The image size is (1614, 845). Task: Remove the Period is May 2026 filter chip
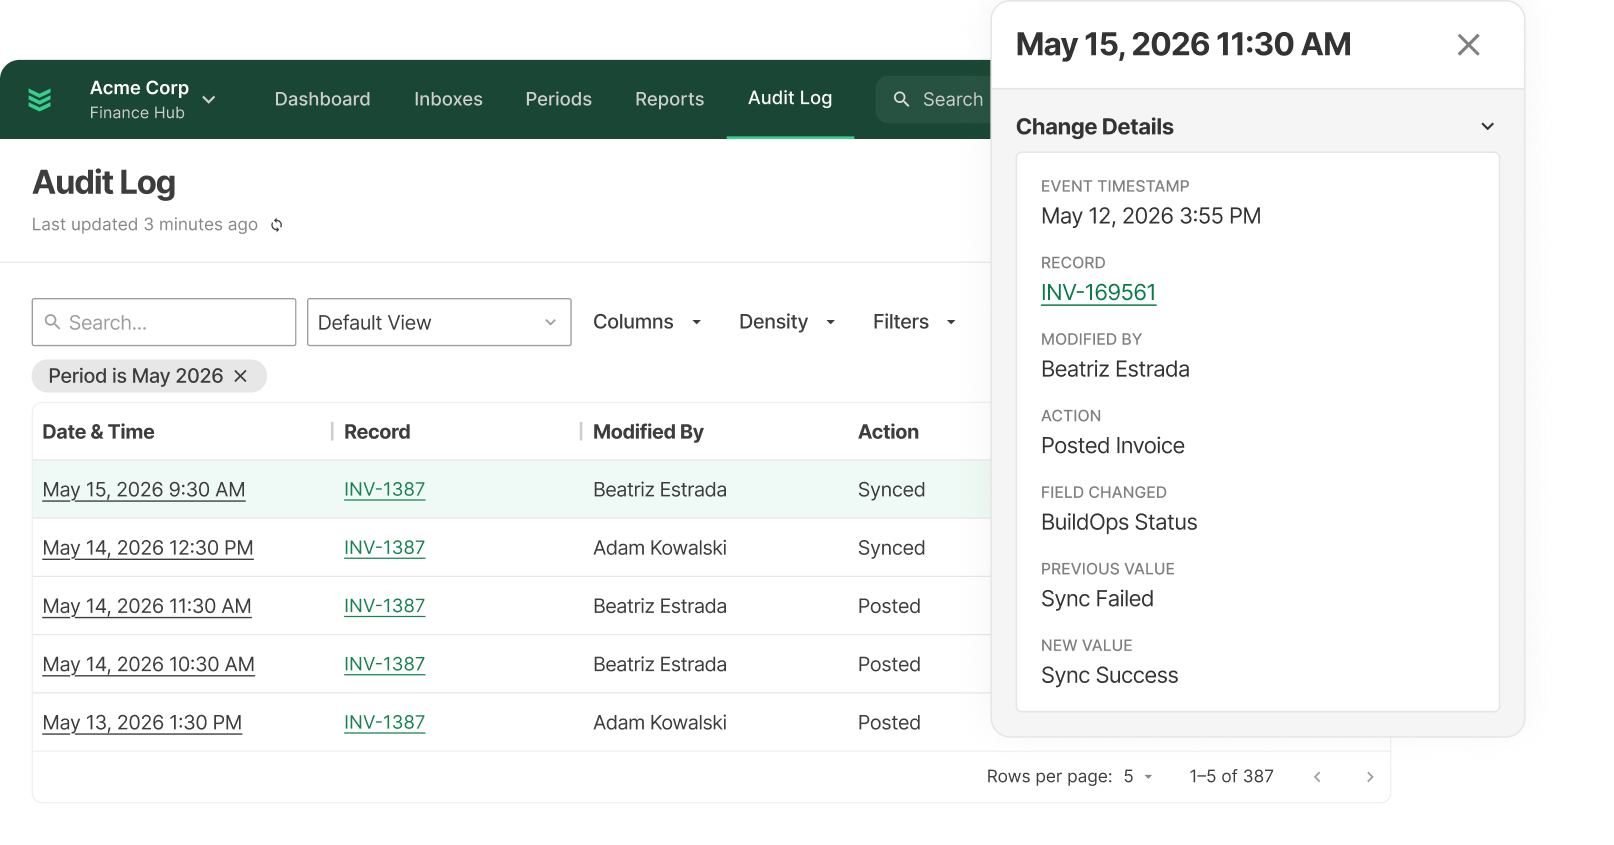pyautogui.click(x=240, y=376)
